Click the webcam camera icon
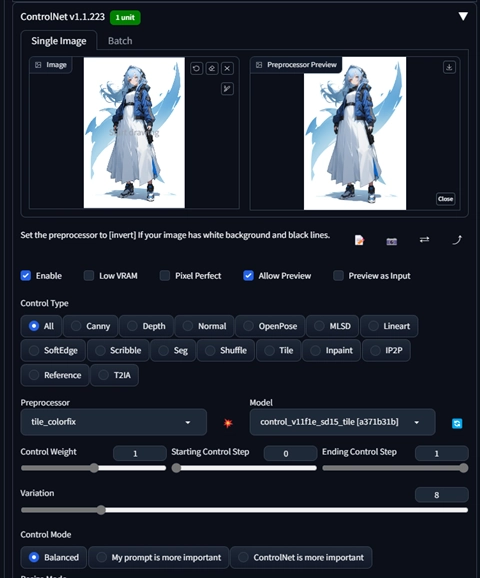 (x=392, y=241)
